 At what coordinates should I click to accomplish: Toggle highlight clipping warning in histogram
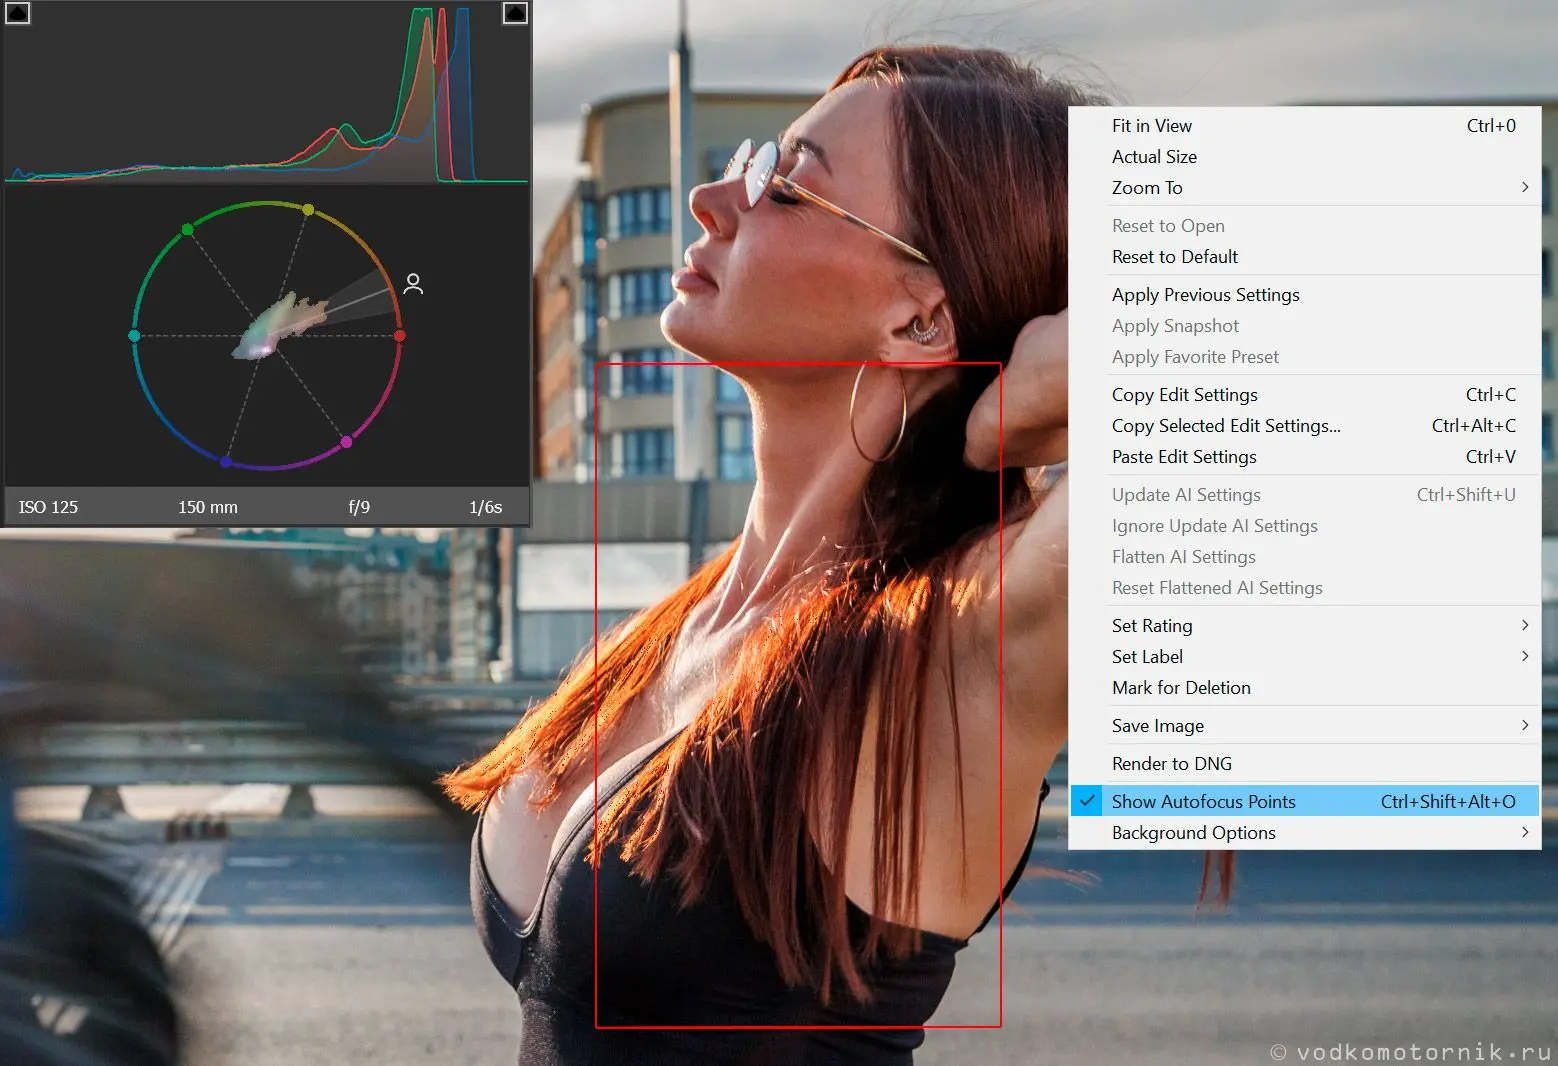click(514, 13)
